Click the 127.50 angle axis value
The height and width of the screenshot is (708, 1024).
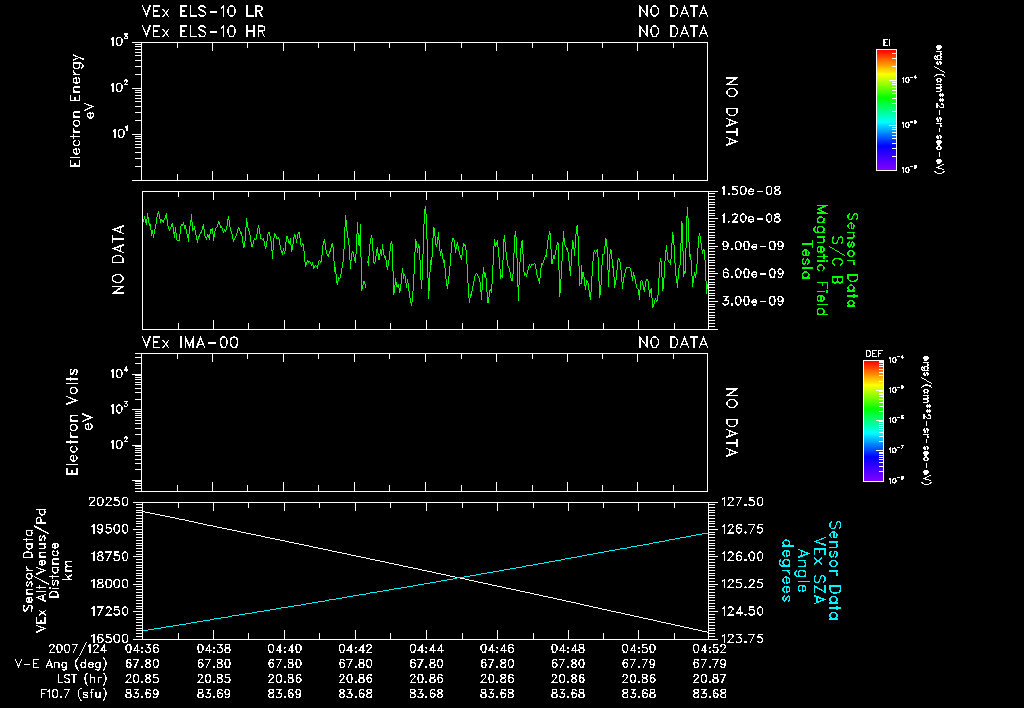pyautogui.click(x=743, y=502)
